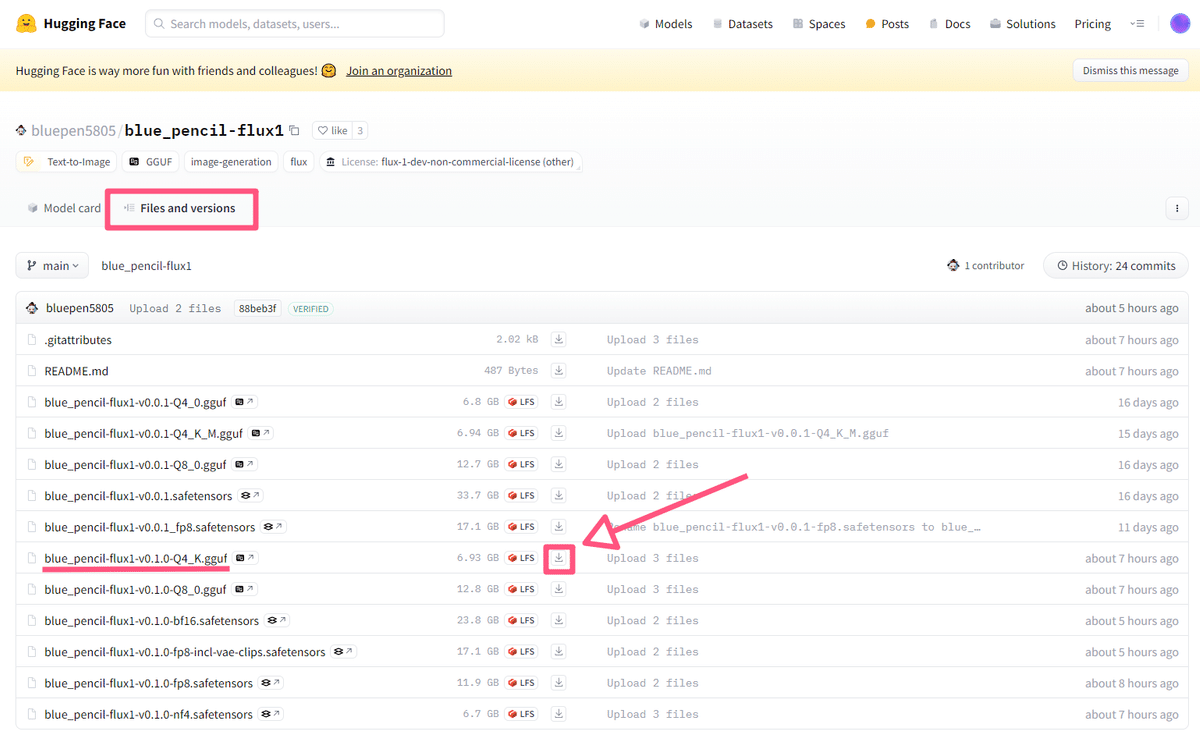
Task: Open blue_pencil-flux1-v0.0.1_fp8.safetensors file
Action: 149,527
